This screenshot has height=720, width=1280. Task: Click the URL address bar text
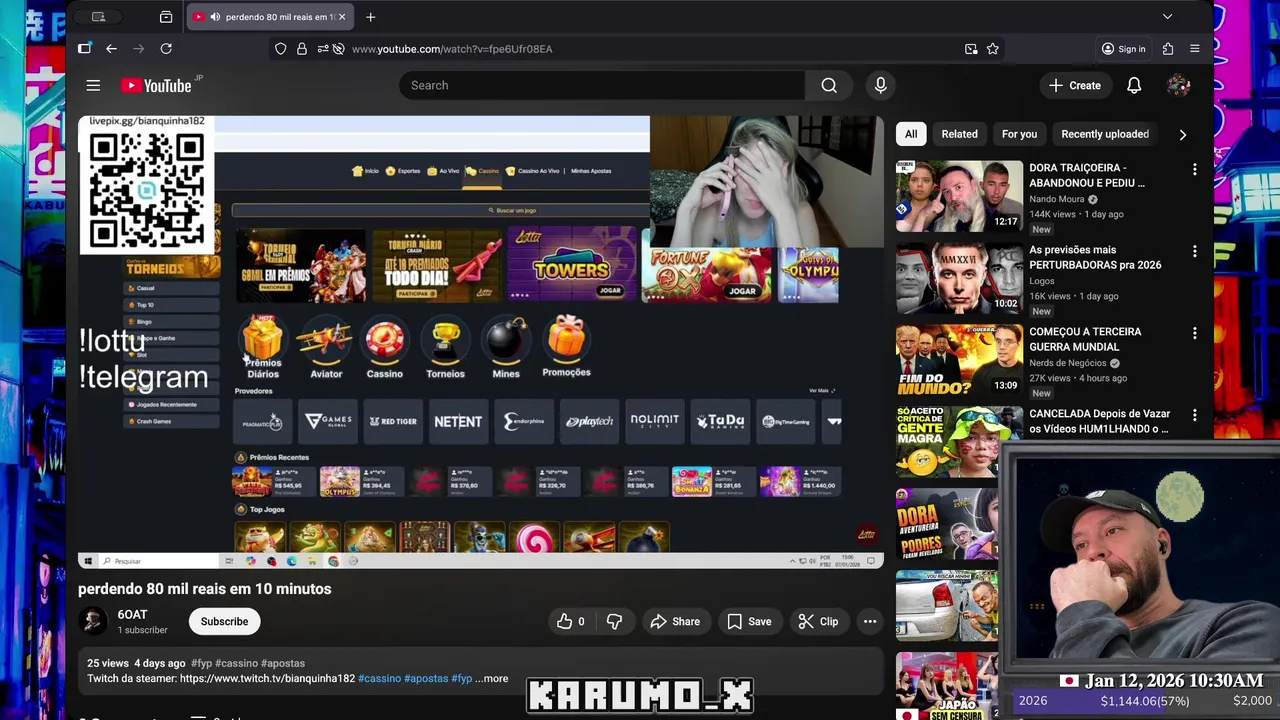(x=452, y=49)
